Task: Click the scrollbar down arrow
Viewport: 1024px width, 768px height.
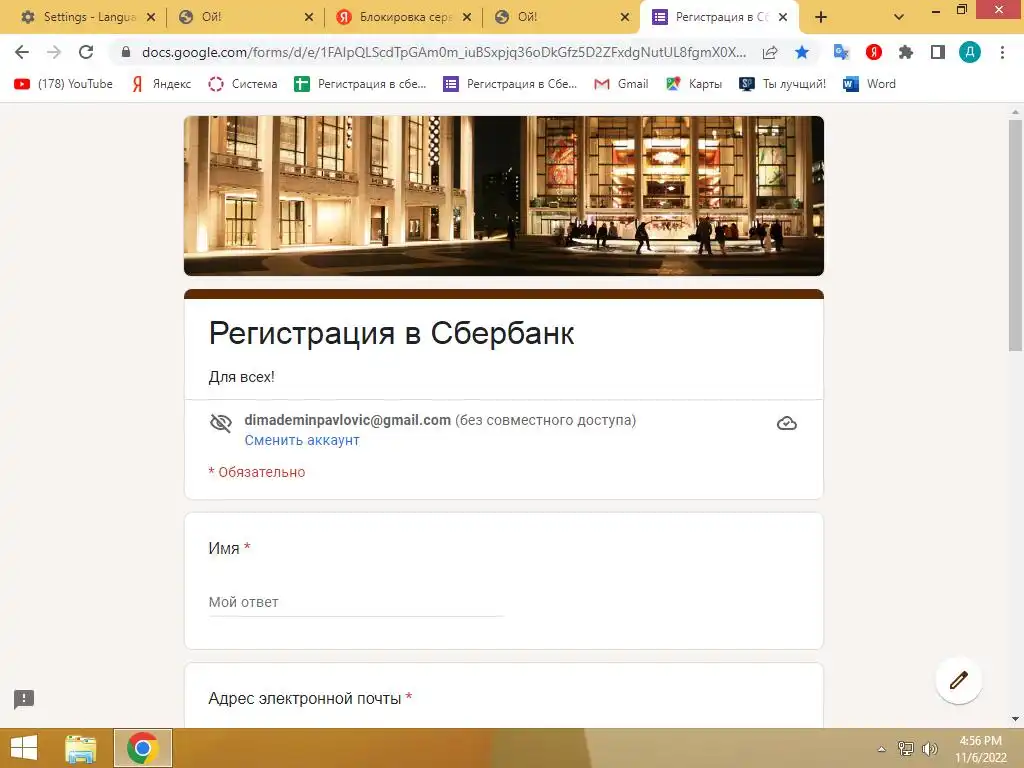Action: [1015, 719]
